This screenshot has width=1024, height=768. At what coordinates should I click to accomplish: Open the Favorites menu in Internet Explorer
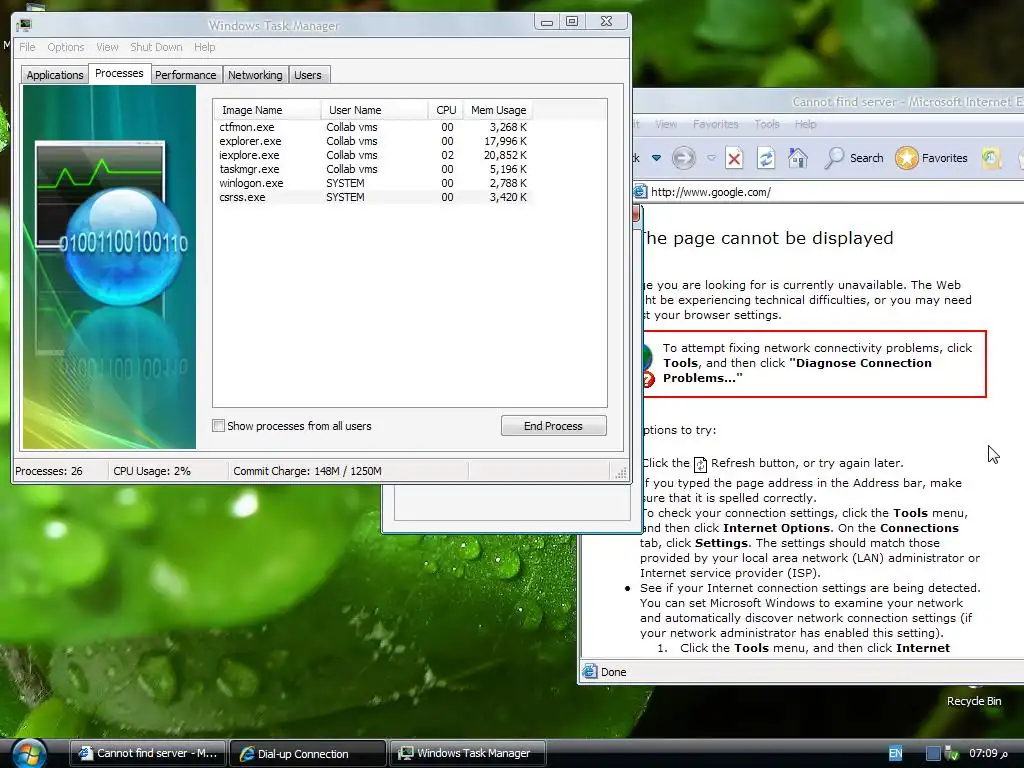(x=716, y=124)
